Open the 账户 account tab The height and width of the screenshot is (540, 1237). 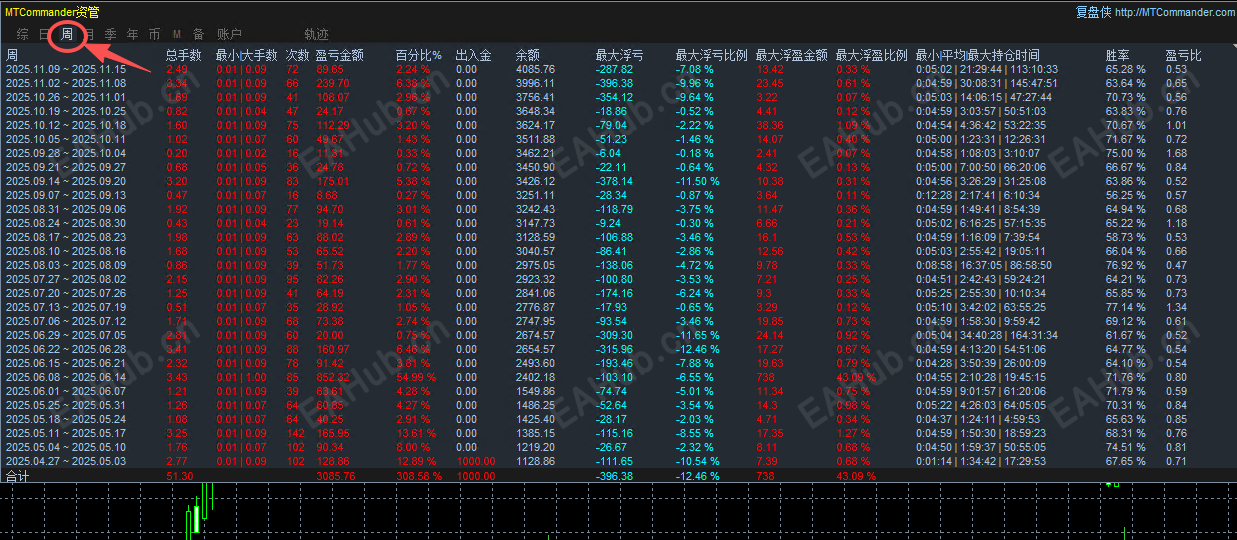coord(229,35)
